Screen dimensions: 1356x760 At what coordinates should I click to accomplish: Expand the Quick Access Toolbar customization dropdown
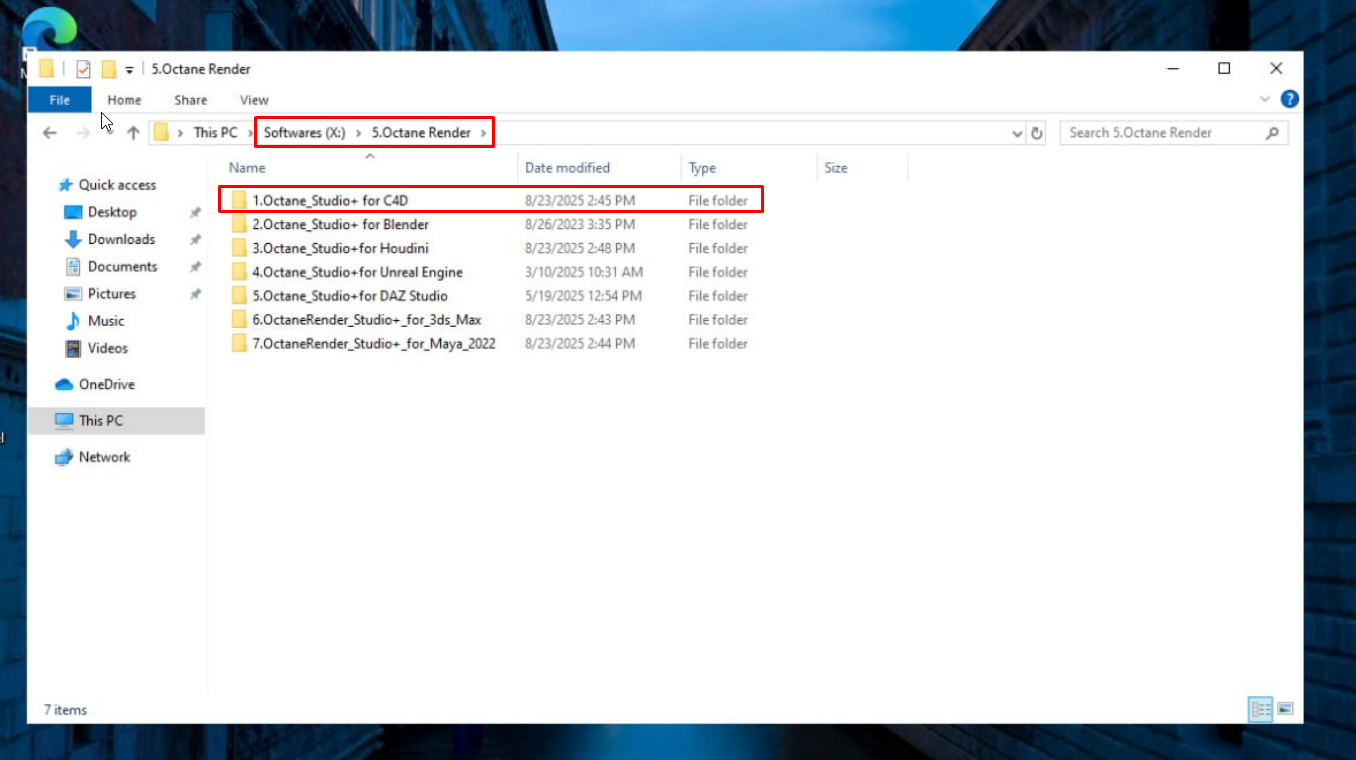tap(128, 69)
